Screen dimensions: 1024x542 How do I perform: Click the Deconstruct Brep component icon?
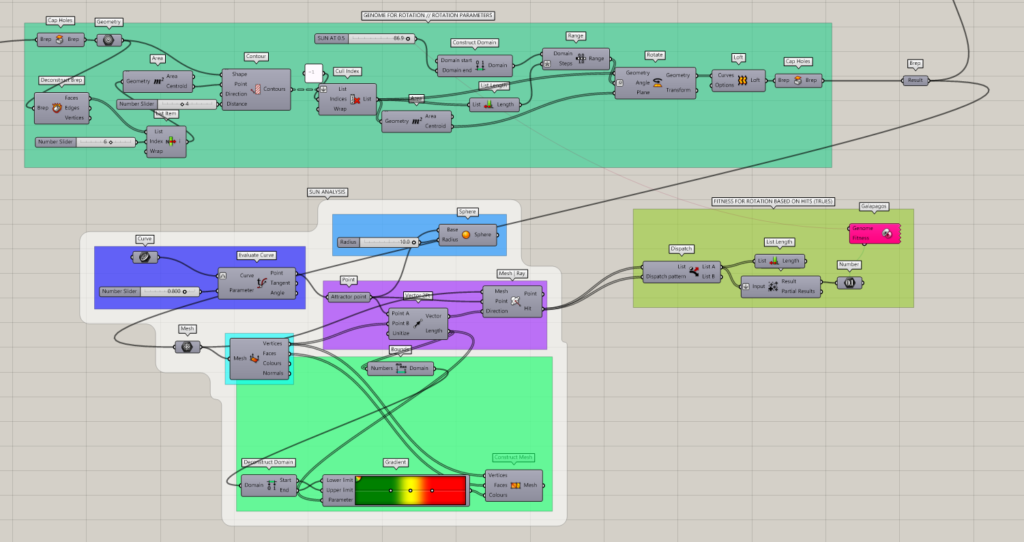(x=56, y=107)
